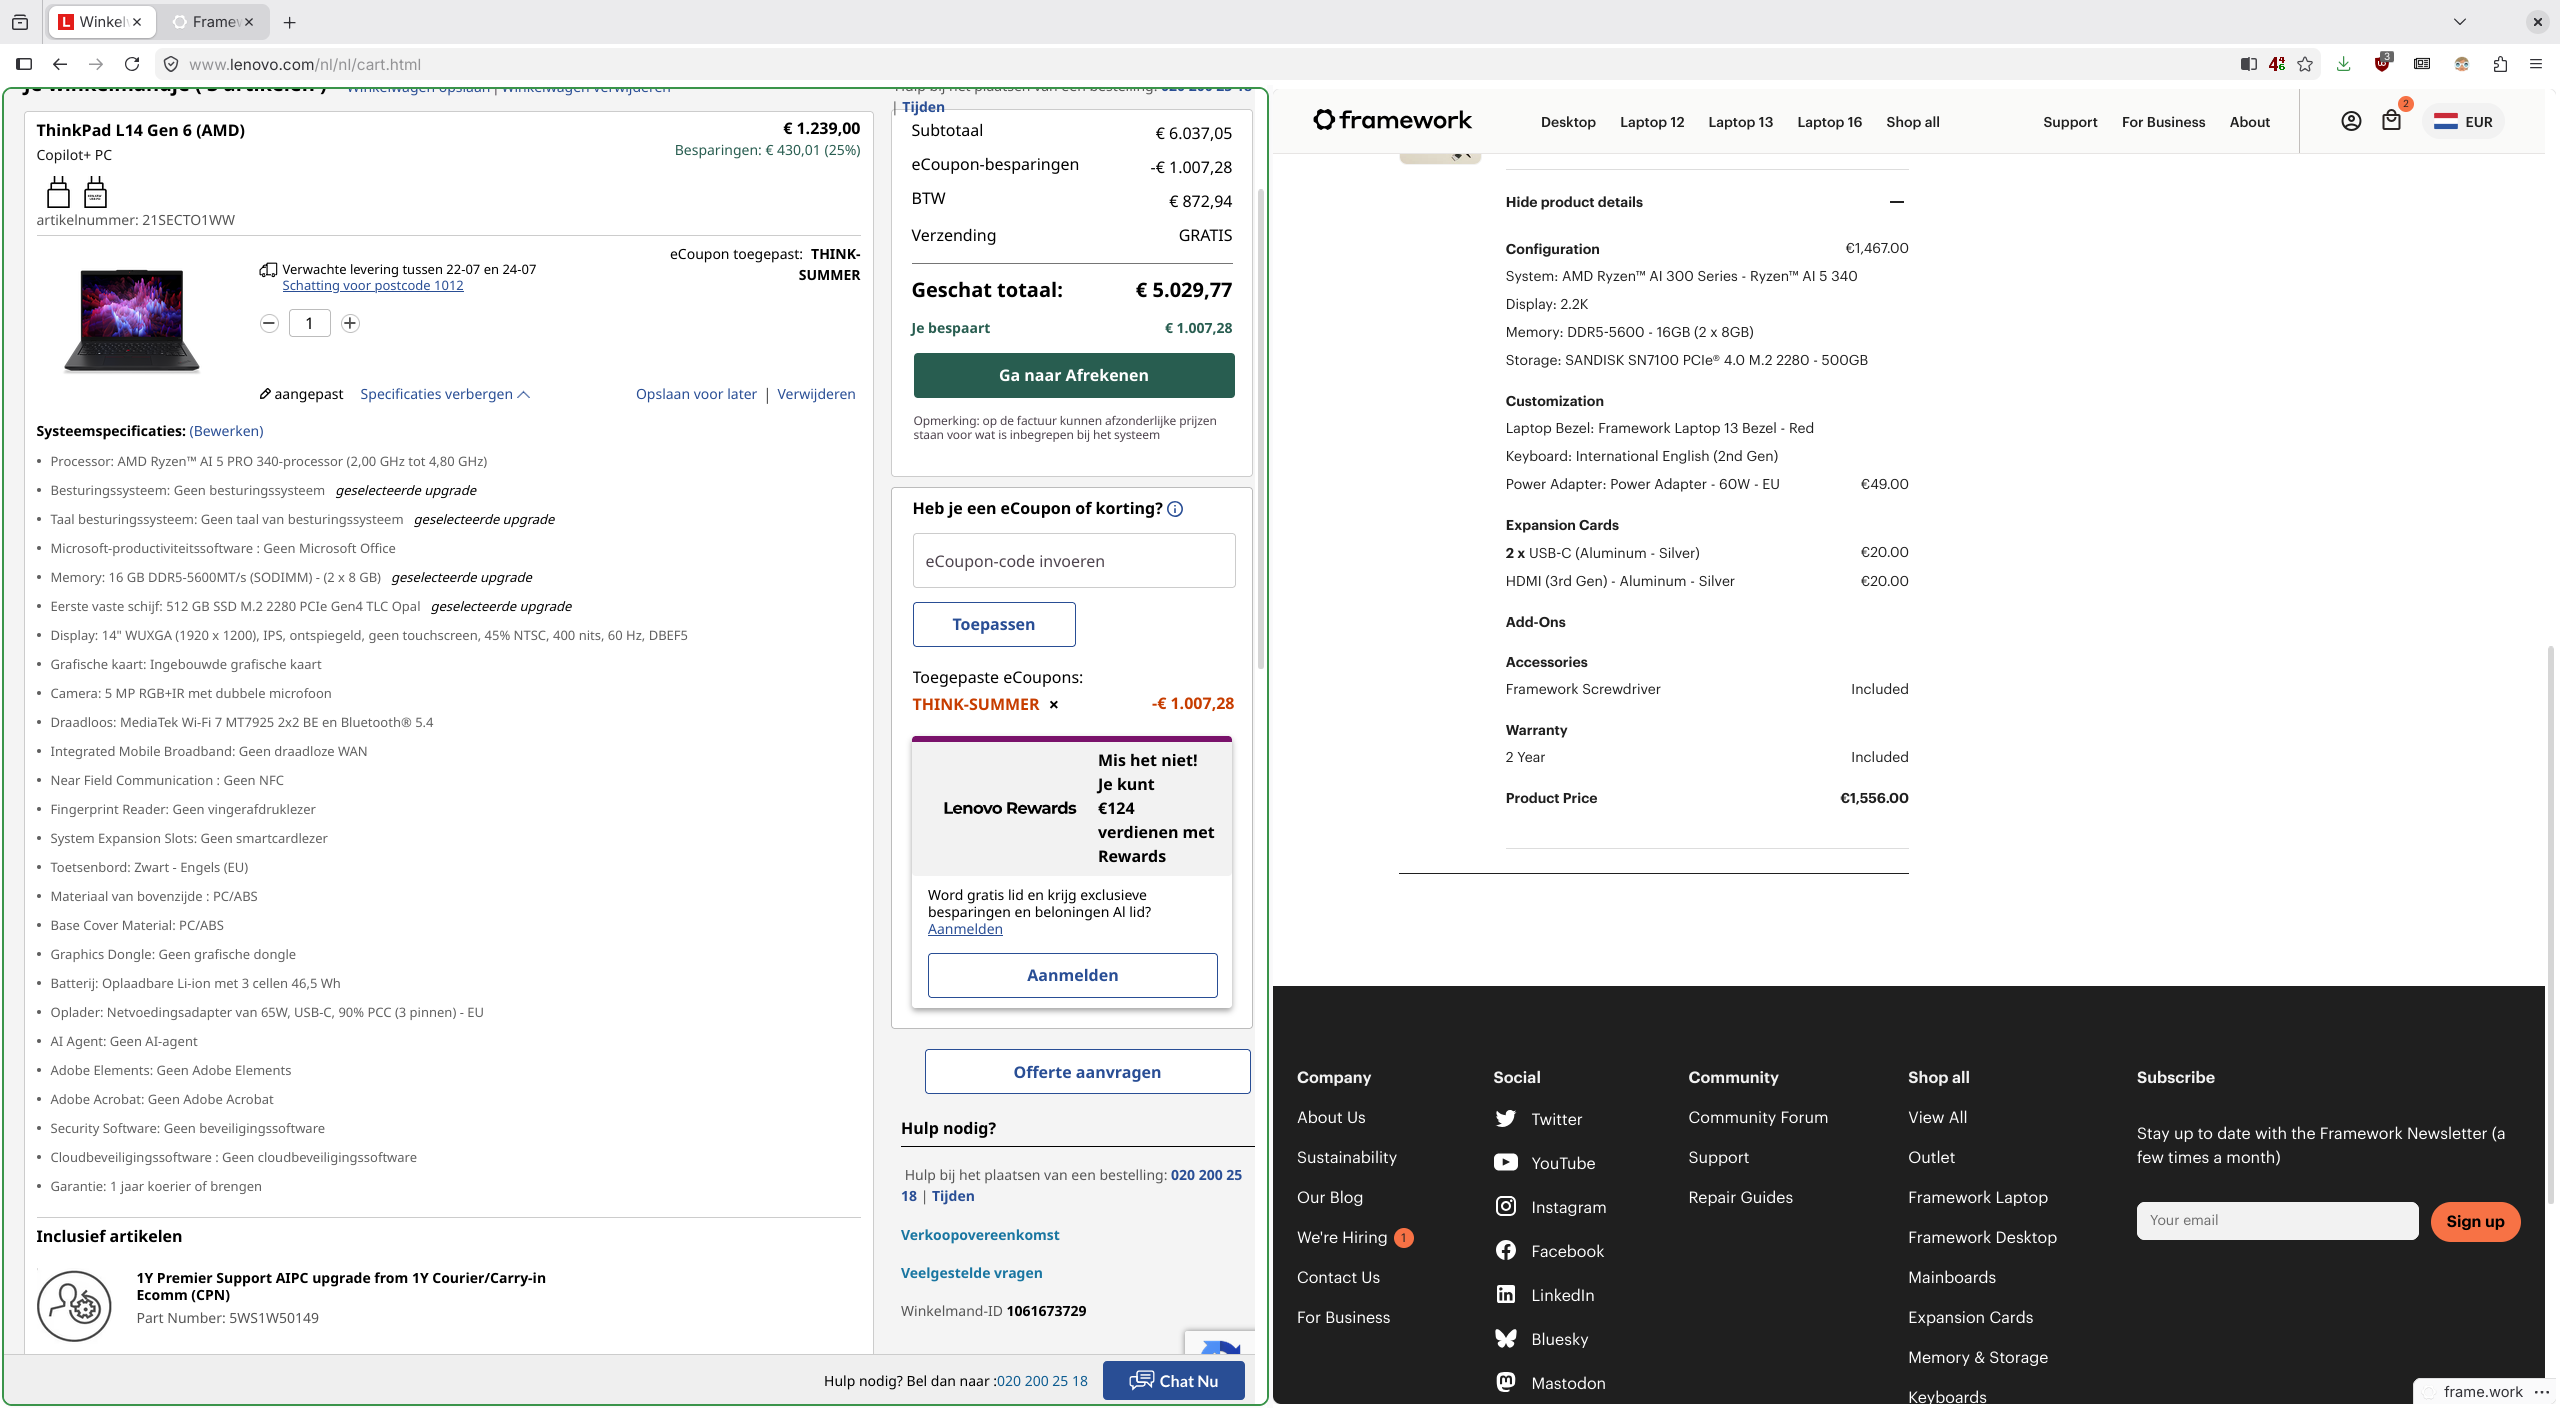
Task: Open the extensions puzzle-piece menu
Action: point(2500,64)
